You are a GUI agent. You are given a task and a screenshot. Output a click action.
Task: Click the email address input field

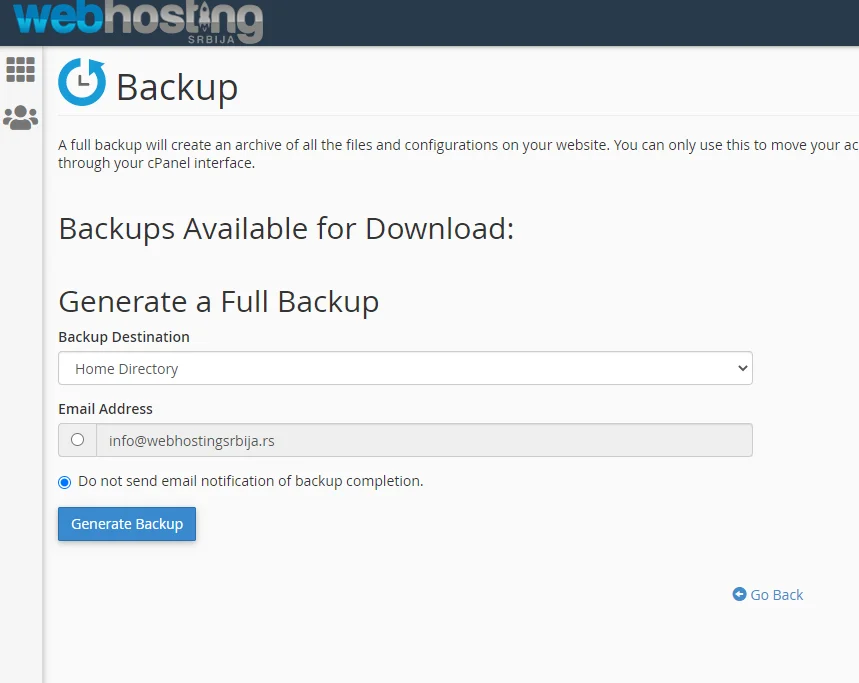(x=425, y=440)
